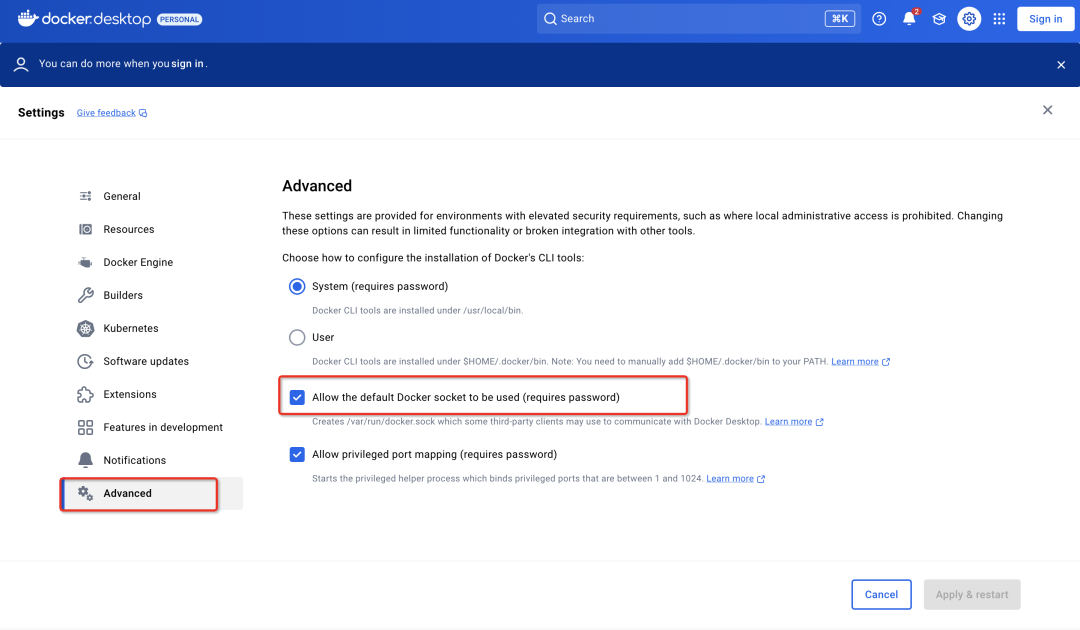The width and height of the screenshot is (1080, 630).
Task: Click external link icon beside Give feedback
Action: pyautogui.click(x=143, y=113)
